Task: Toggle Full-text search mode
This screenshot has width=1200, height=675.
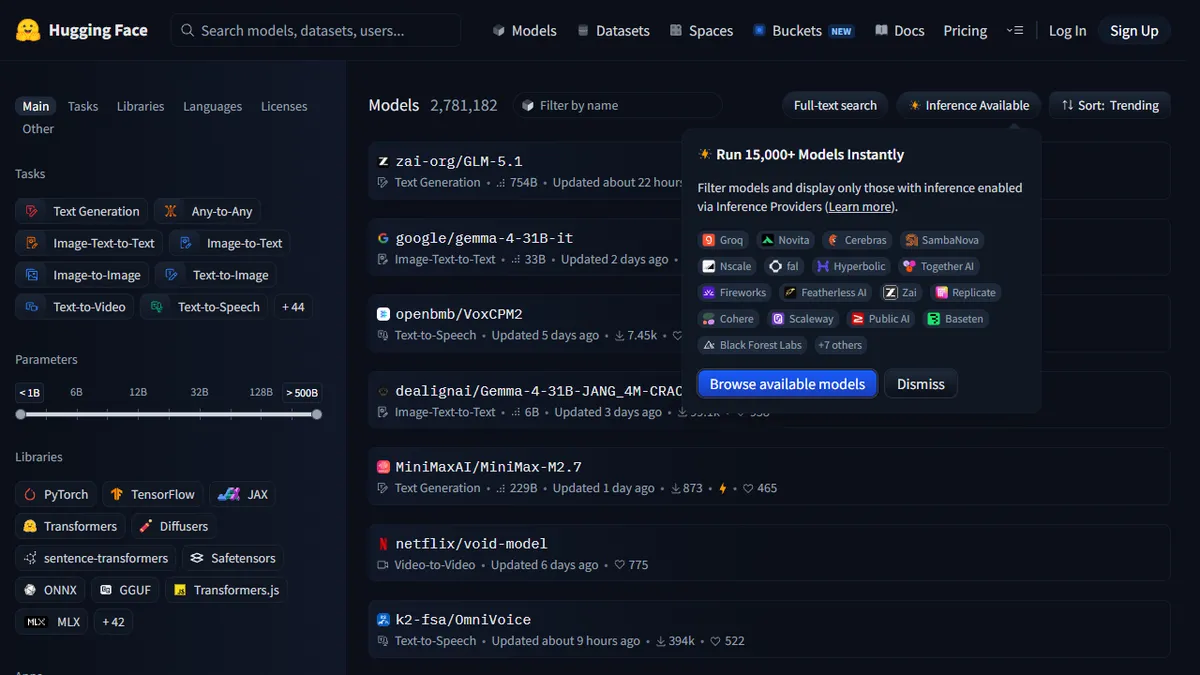Action: coord(835,104)
